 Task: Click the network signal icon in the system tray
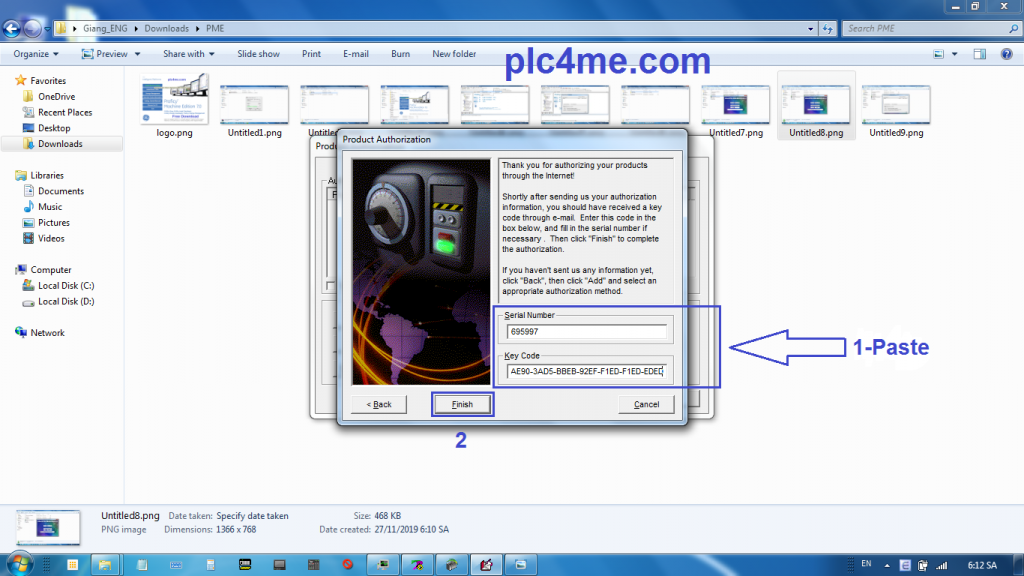point(942,565)
